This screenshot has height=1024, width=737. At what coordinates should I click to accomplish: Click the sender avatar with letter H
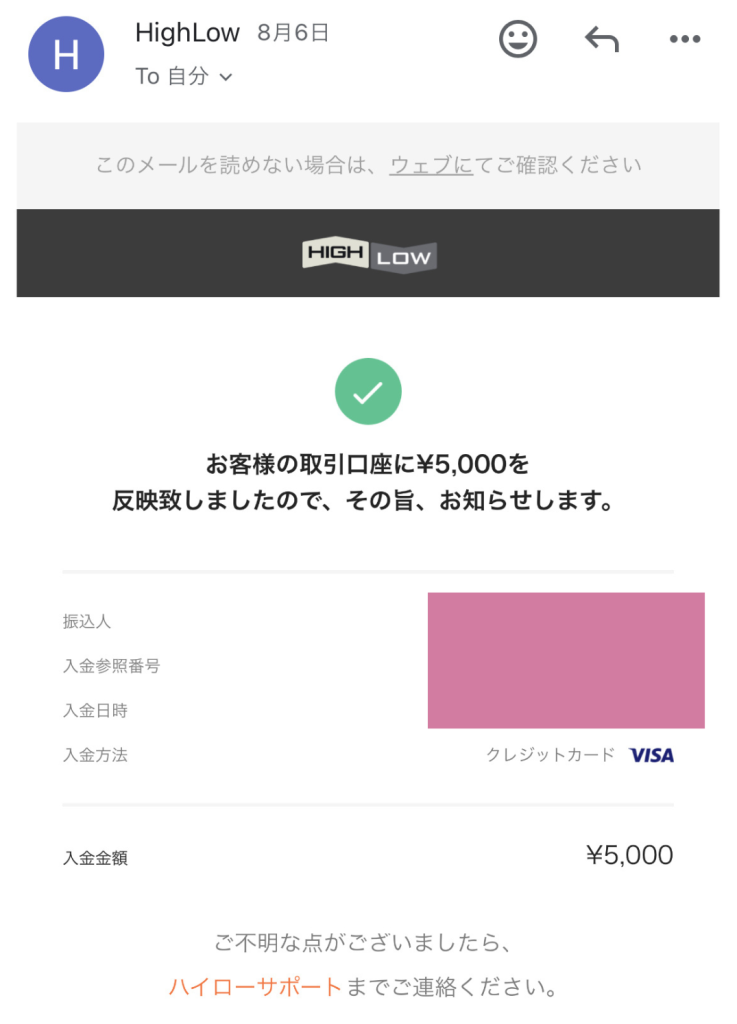click(66, 54)
